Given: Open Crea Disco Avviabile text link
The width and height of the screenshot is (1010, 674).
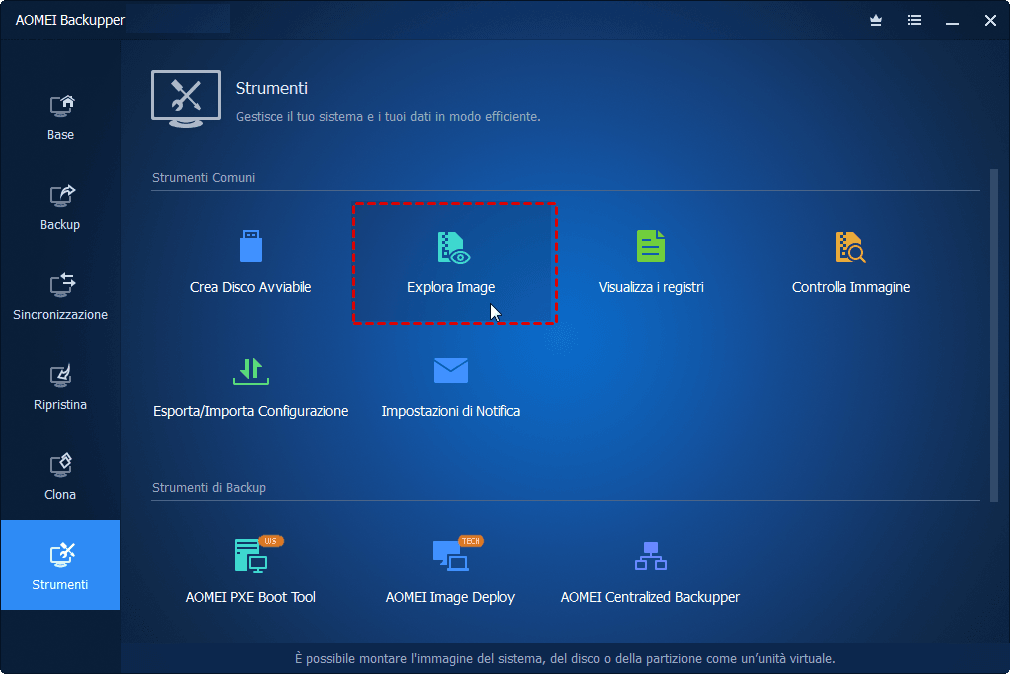Looking at the screenshot, I should (251, 287).
